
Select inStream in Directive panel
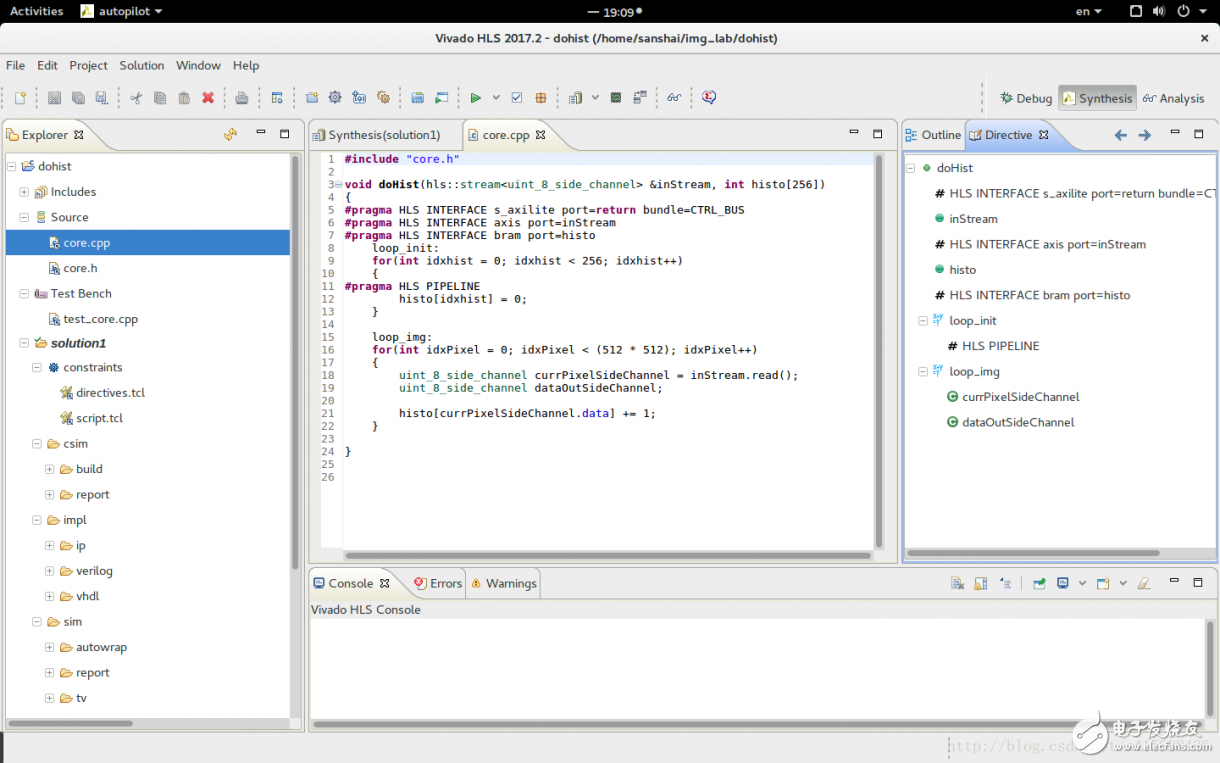(973, 219)
